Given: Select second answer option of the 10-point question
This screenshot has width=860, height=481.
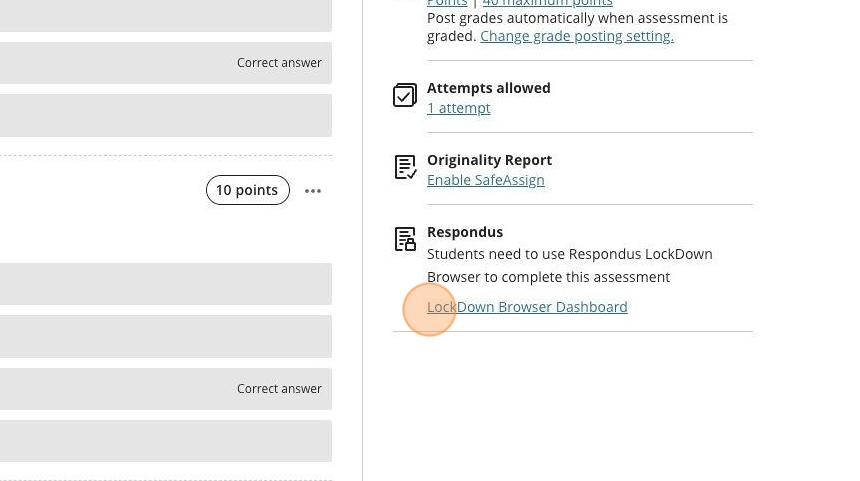Looking at the screenshot, I should tap(165, 336).
